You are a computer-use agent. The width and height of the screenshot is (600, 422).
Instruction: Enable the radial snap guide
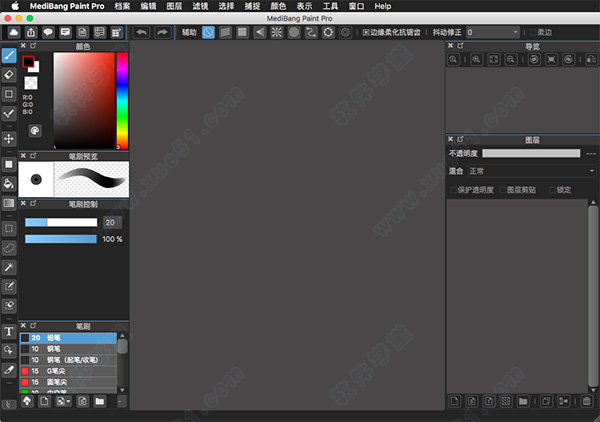point(276,33)
